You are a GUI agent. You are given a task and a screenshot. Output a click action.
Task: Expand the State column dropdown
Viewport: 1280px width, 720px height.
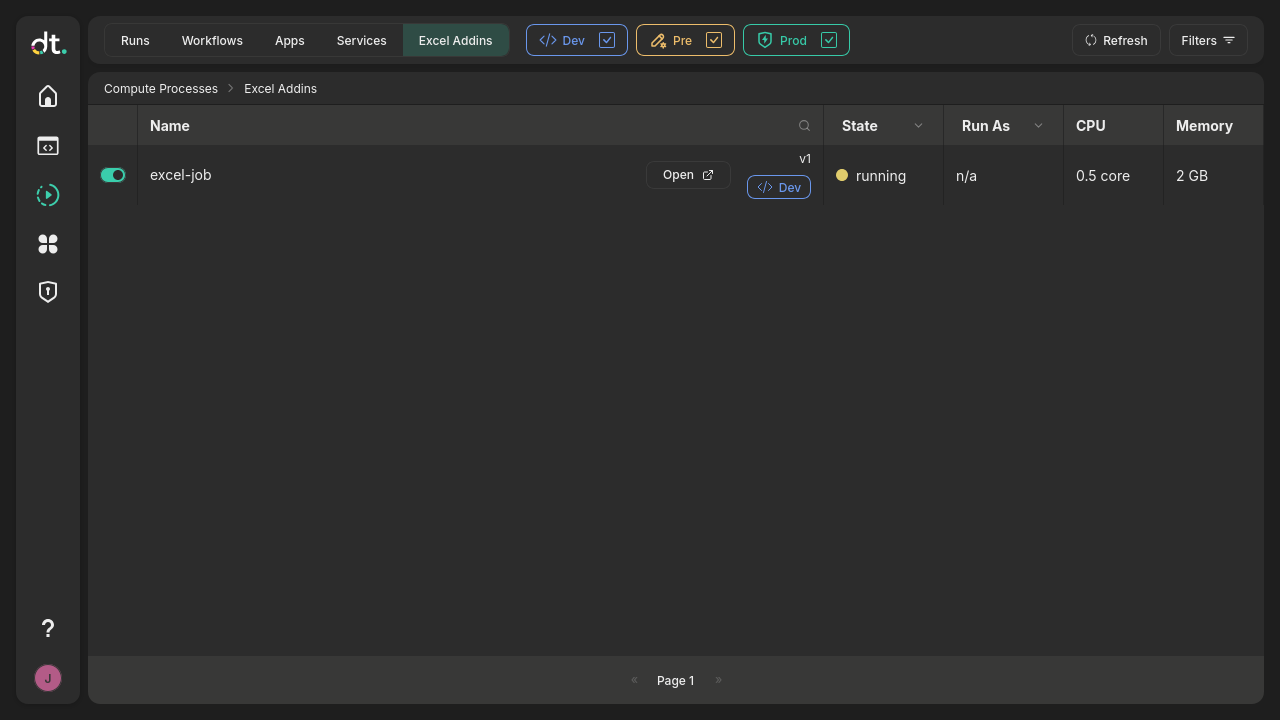click(x=918, y=126)
